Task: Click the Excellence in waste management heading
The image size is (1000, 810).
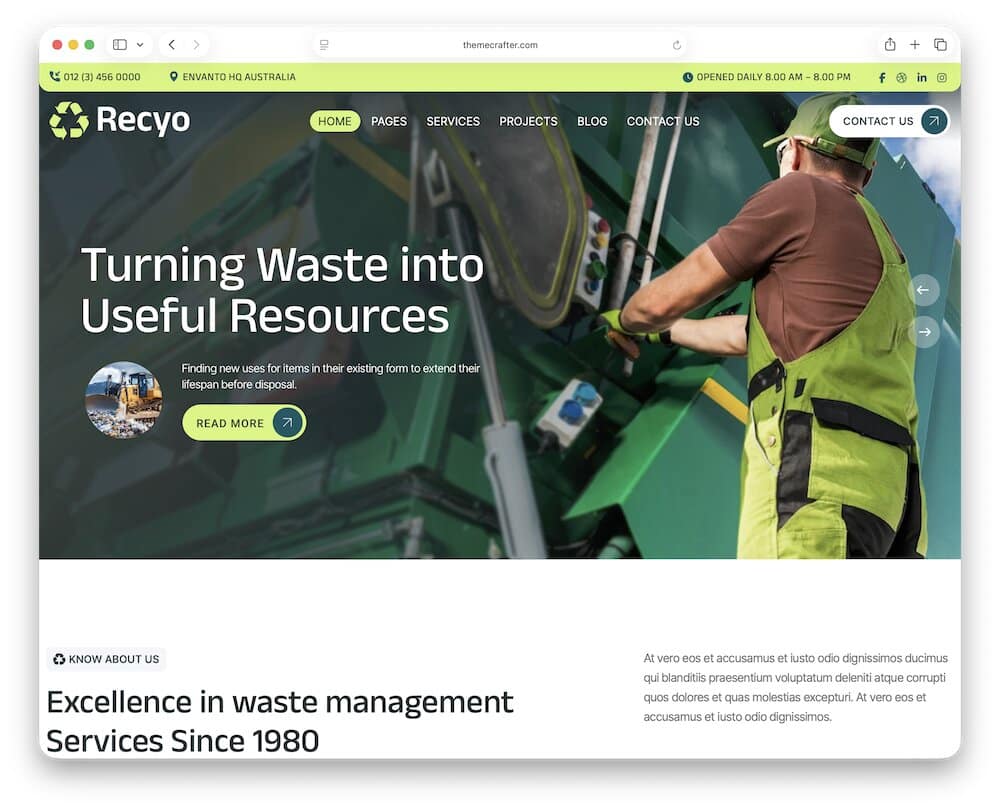Action: coord(279,721)
